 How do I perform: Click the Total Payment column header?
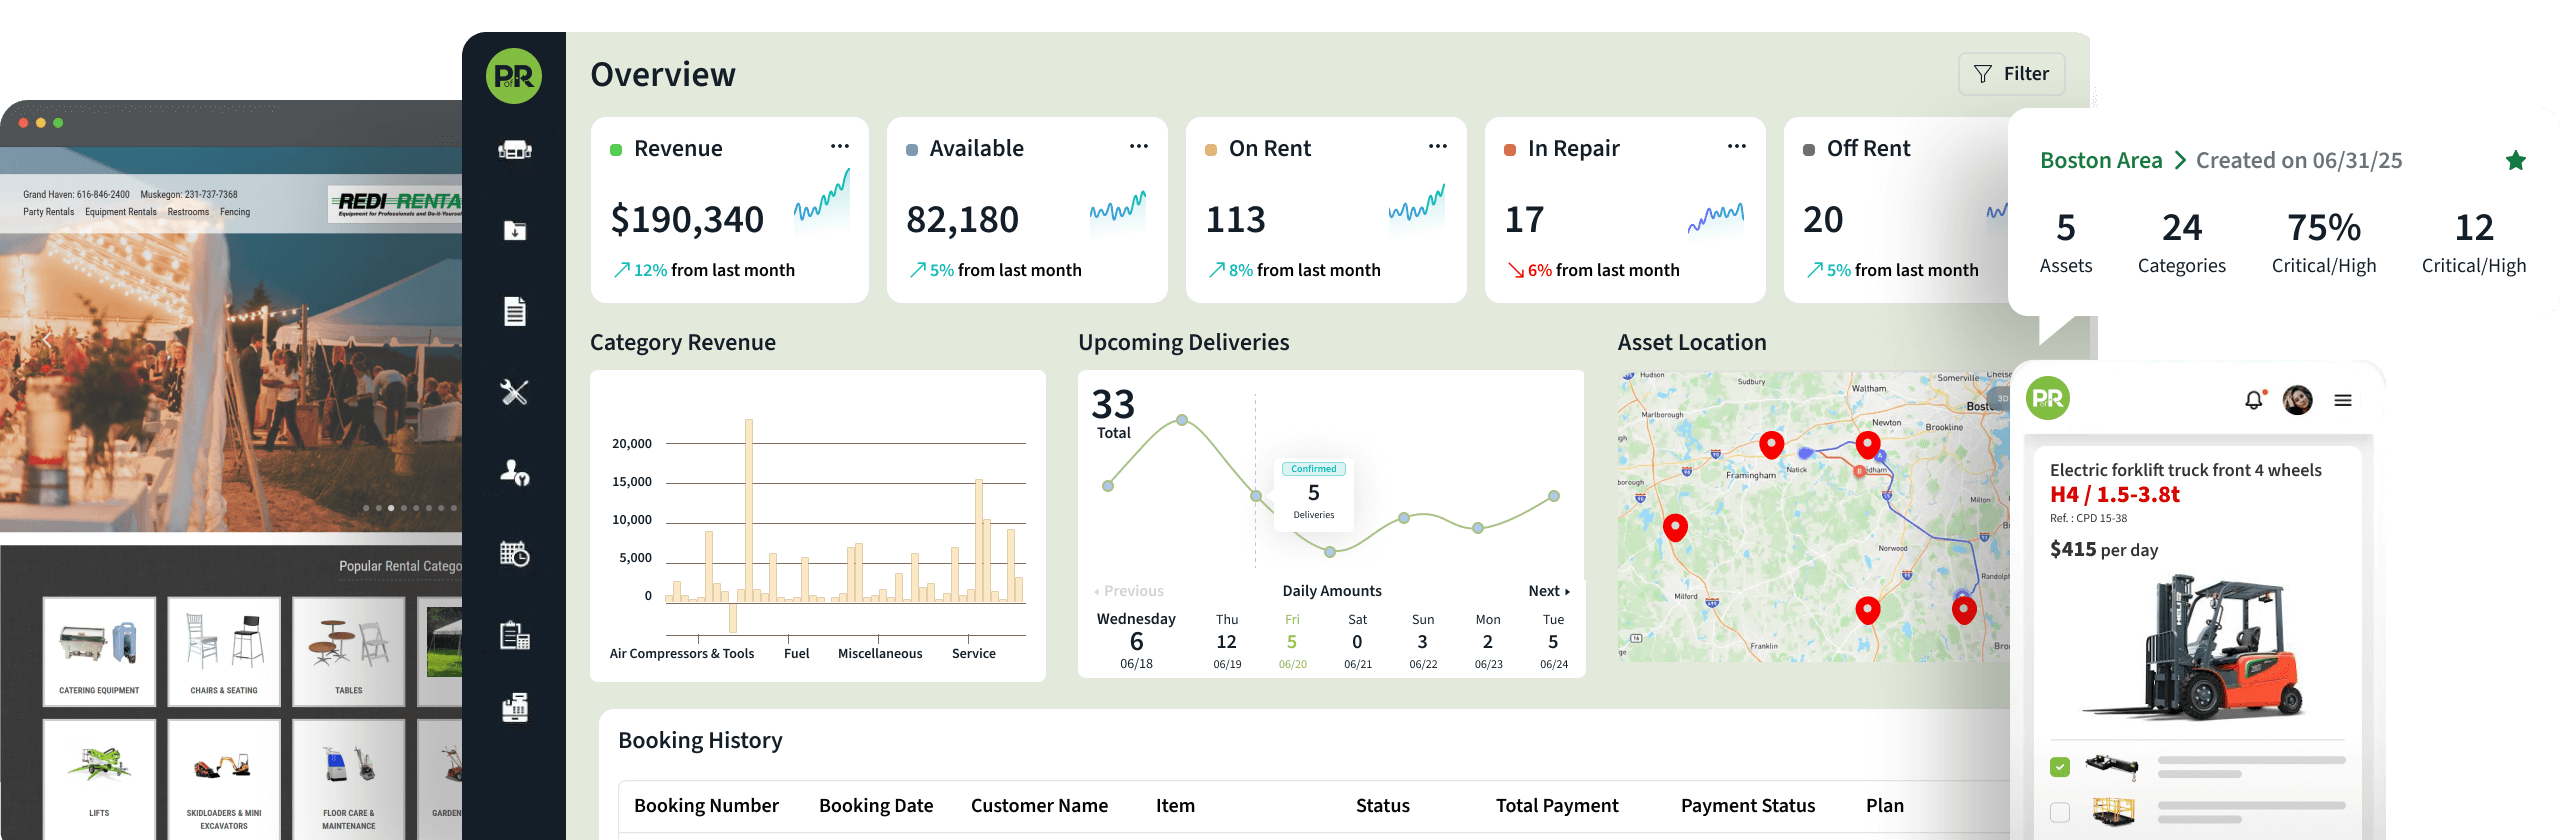(1557, 806)
